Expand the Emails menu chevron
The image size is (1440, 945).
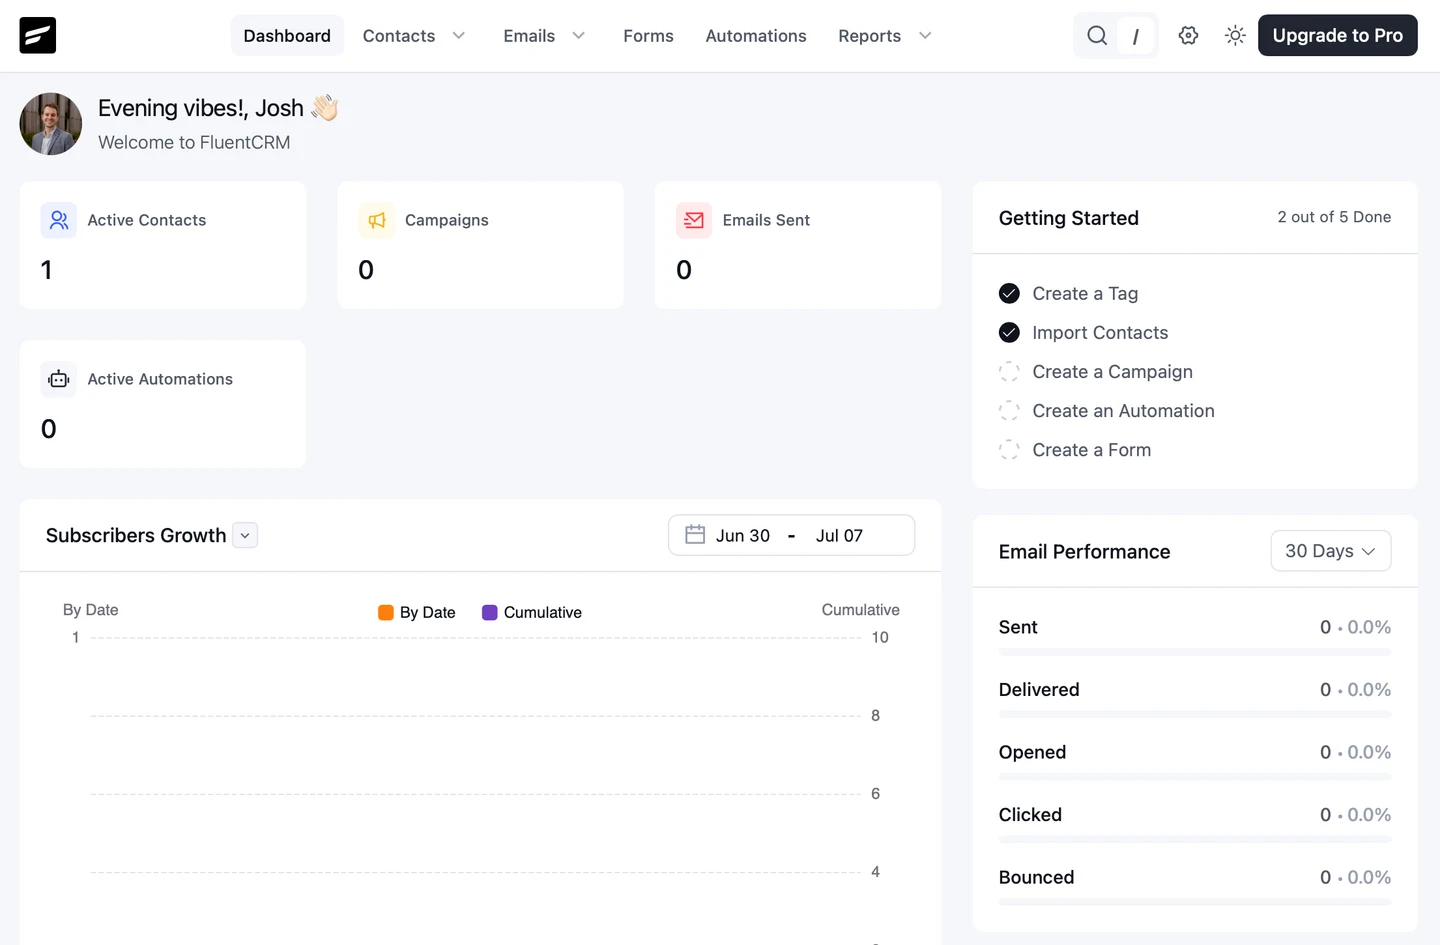(579, 36)
